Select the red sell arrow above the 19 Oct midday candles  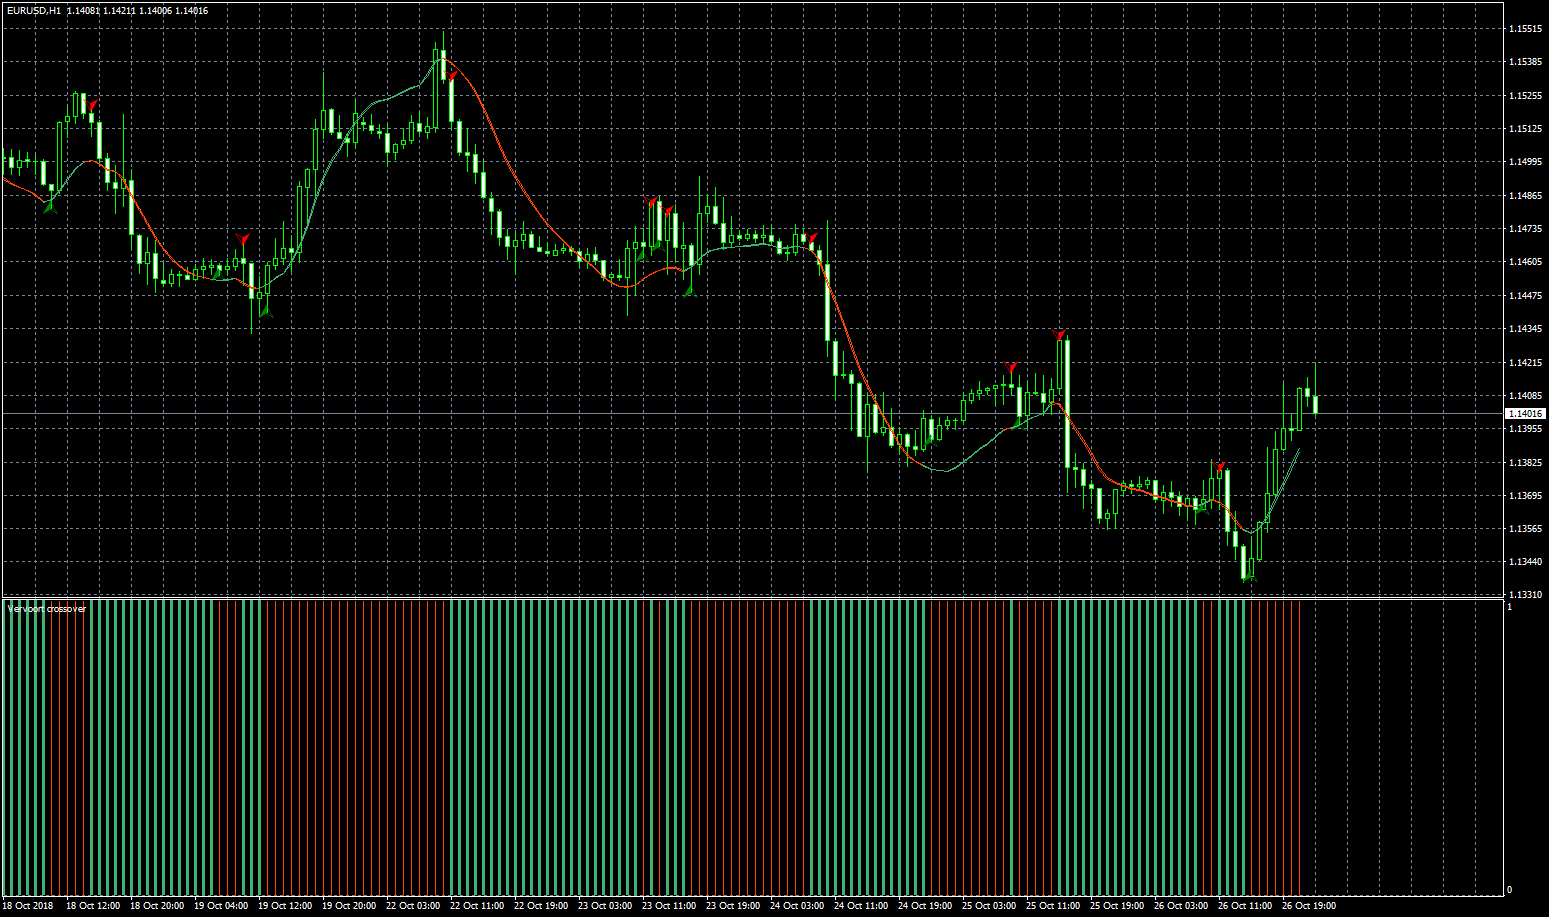[242, 239]
